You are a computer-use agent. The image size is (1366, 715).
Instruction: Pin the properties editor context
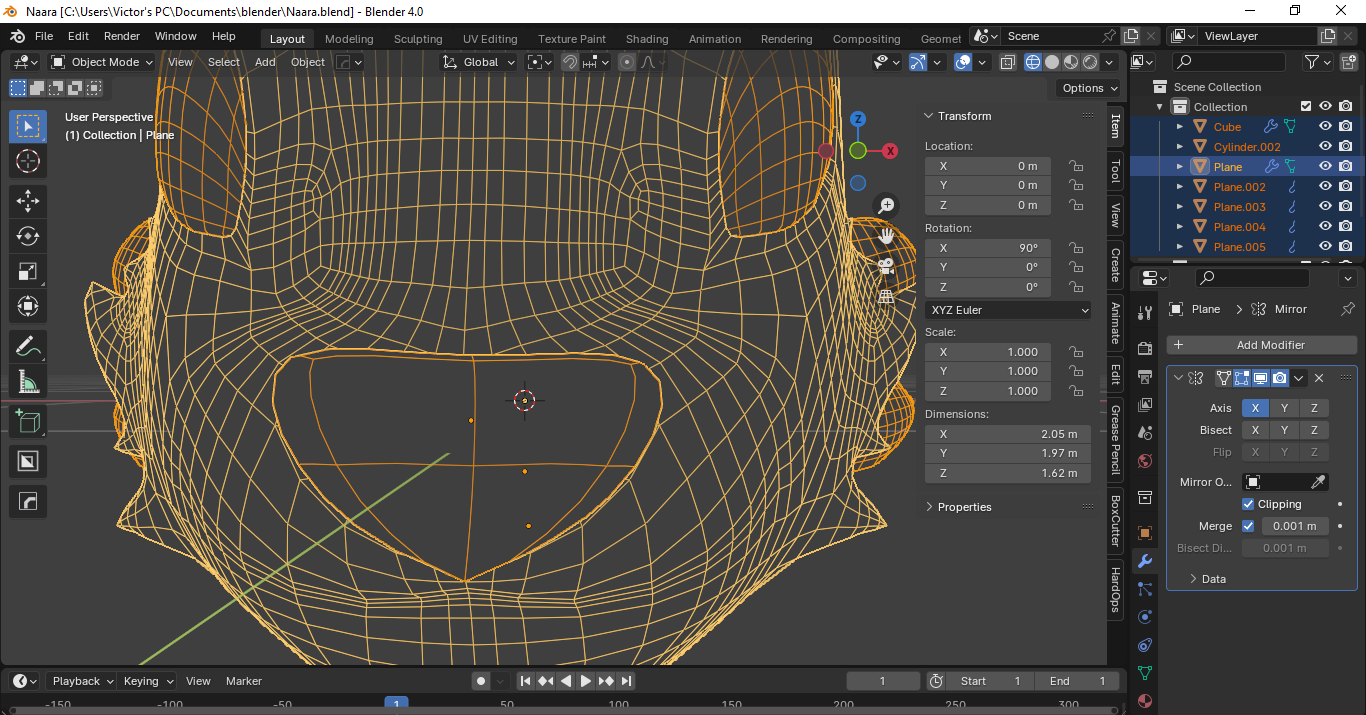1347,309
